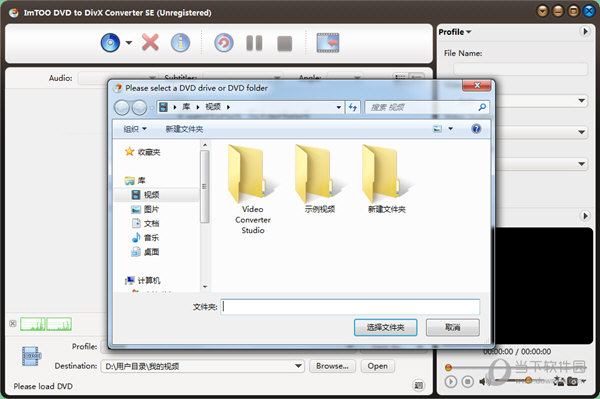Open the Profile menu in right panel
The height and width of the screenshot is (399, 600).
(x=455, y=32)
